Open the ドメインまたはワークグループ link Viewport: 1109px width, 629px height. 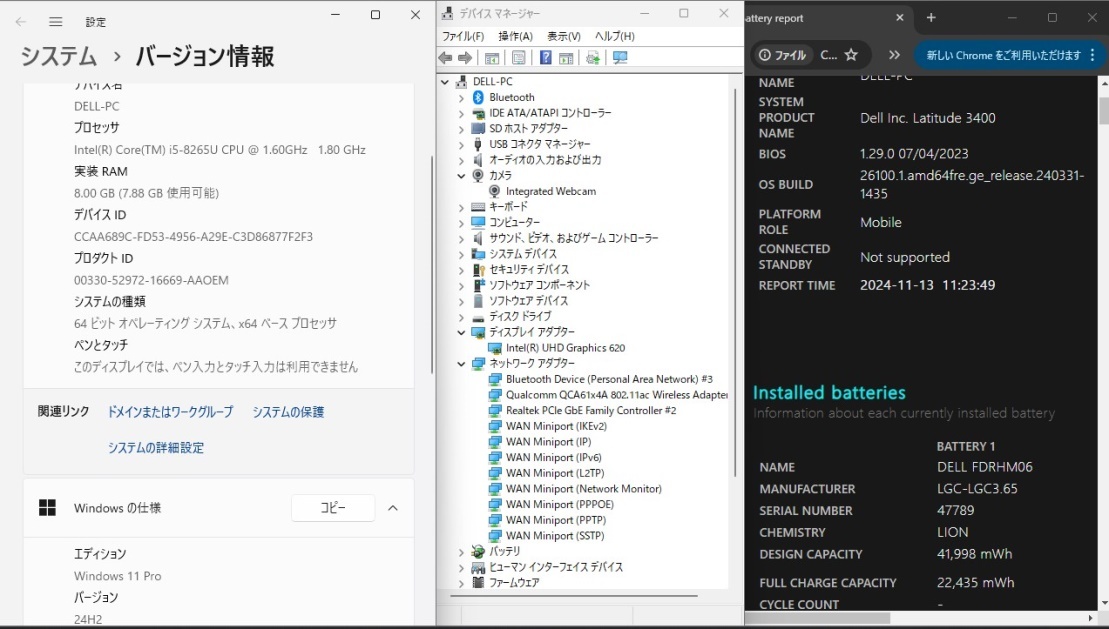(x=170, y=412)
